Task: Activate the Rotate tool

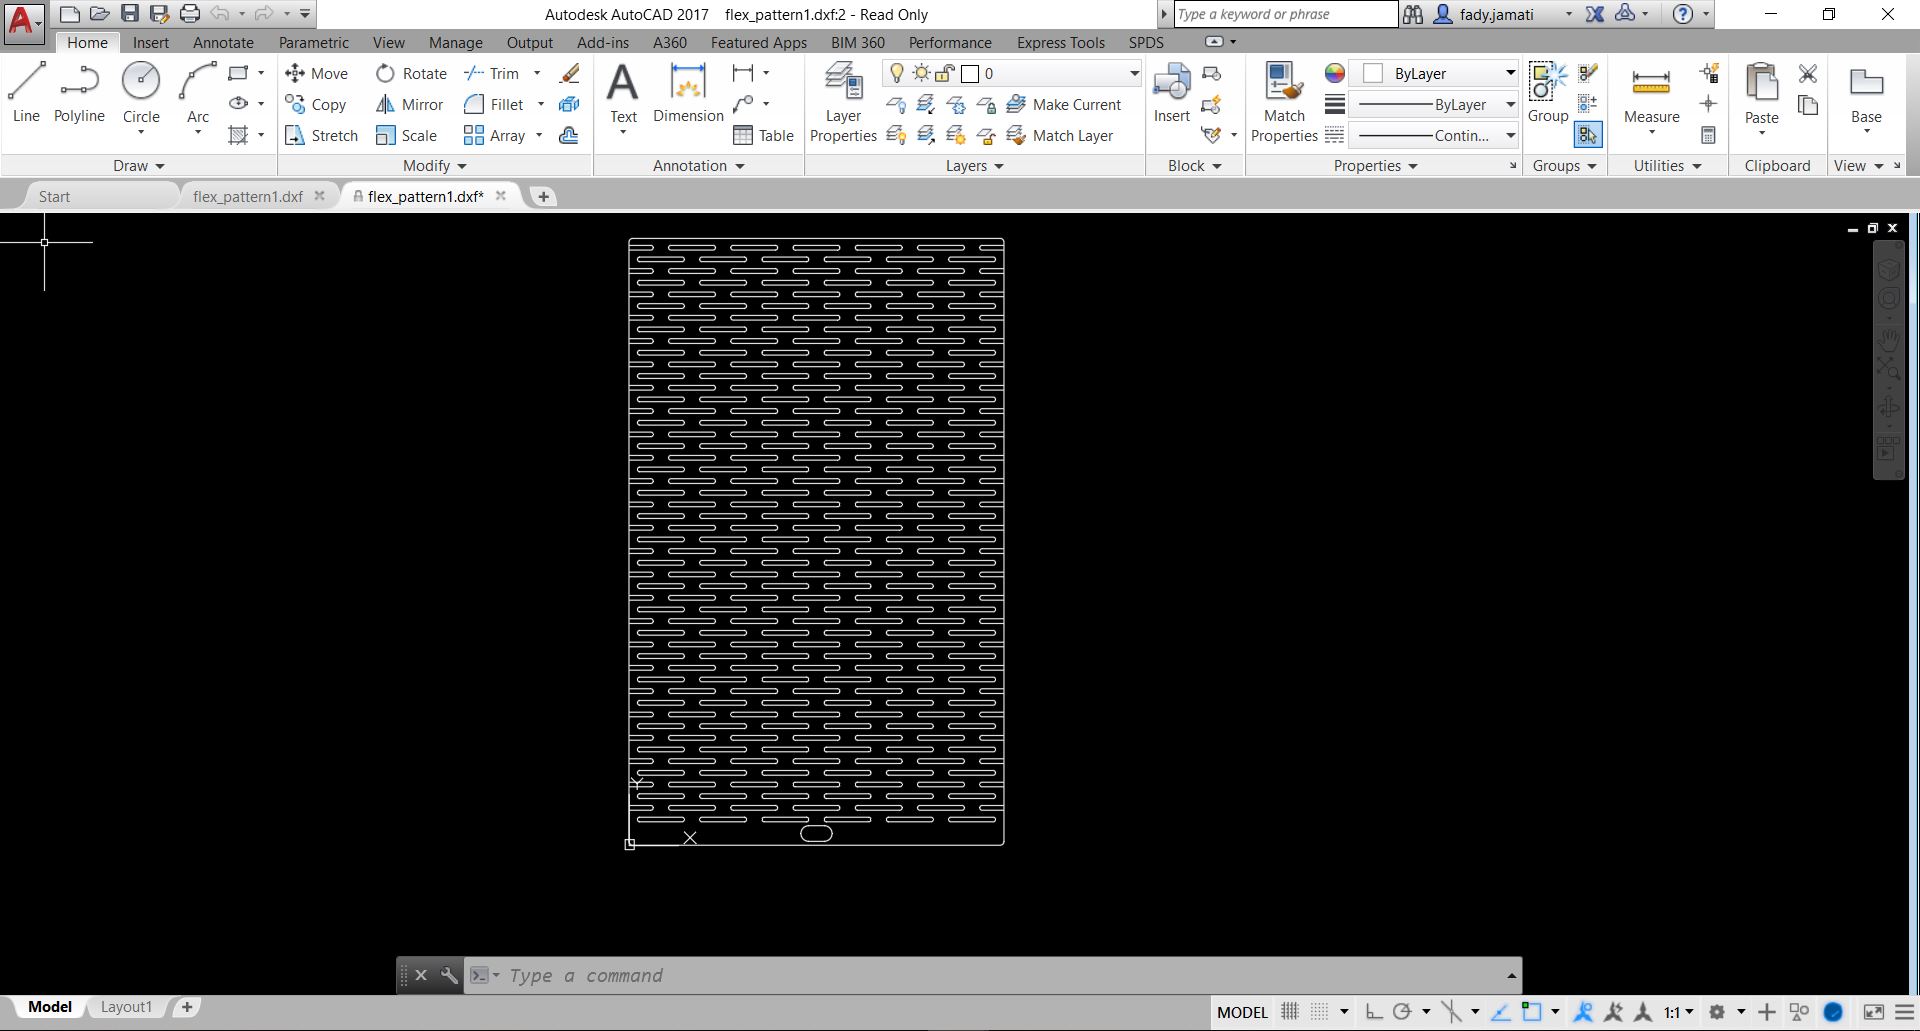Action: 411,73
